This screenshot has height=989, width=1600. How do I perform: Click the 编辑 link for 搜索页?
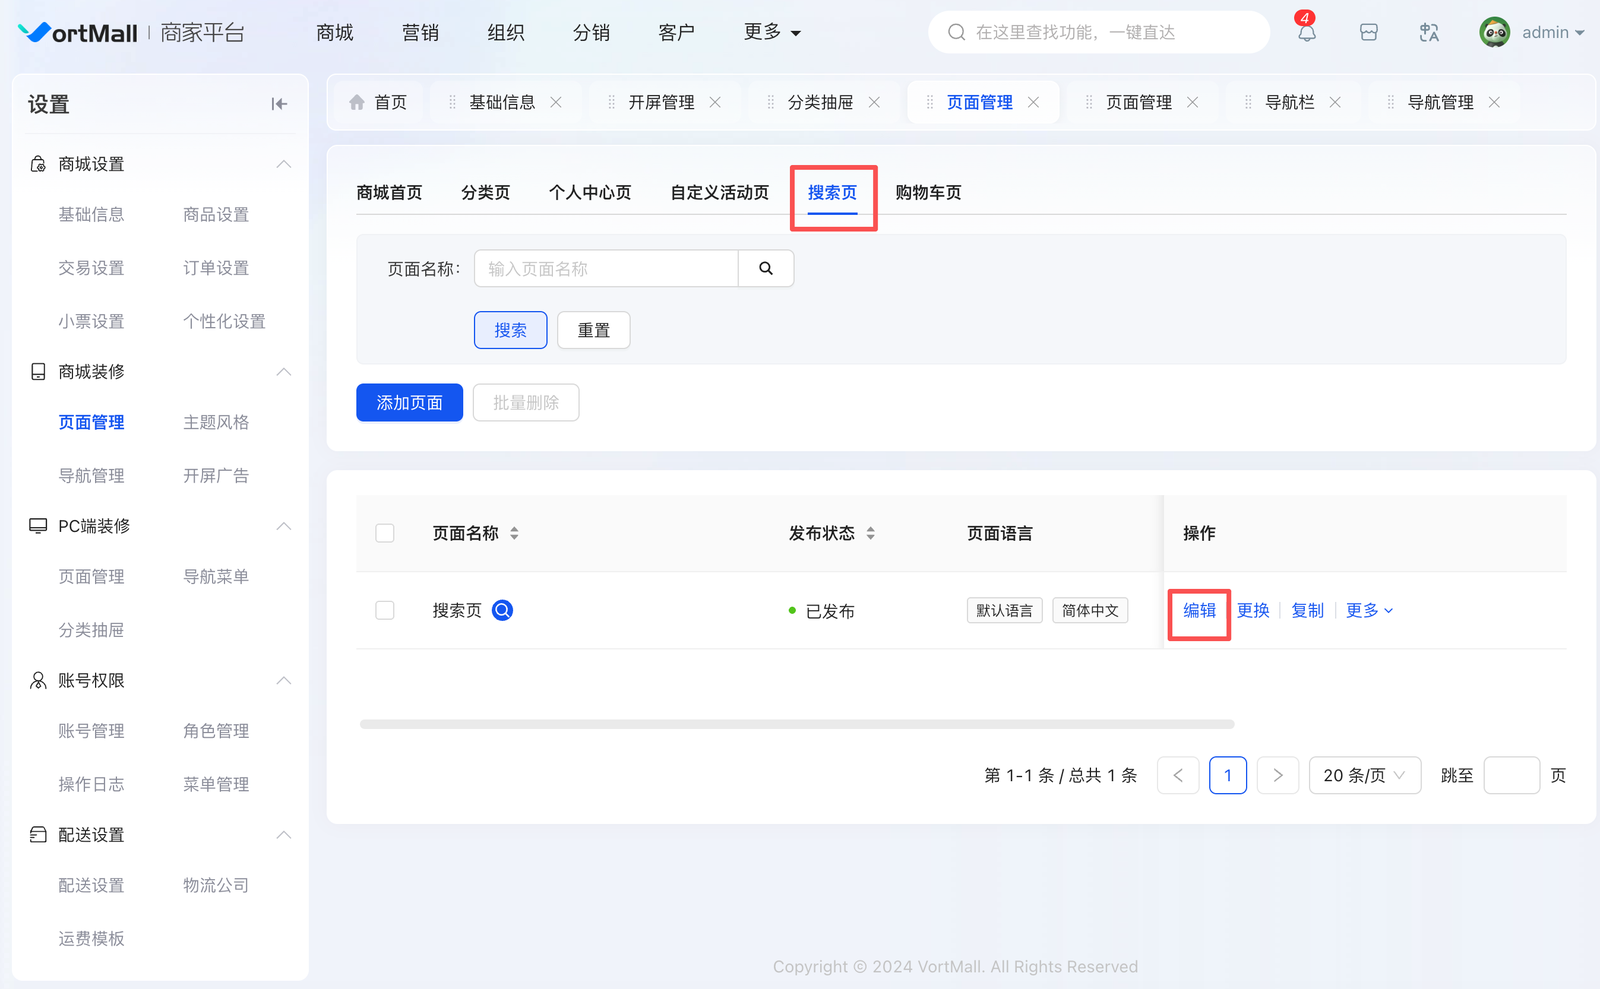click(x=1199, y=610)
